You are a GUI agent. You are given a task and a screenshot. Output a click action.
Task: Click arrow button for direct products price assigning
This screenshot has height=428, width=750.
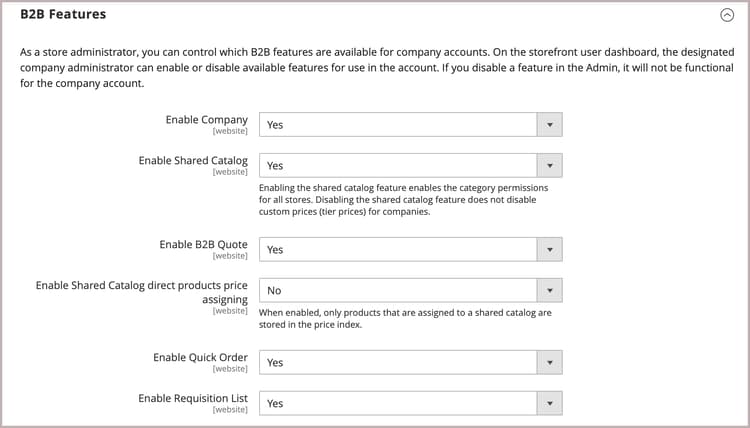click(549, 291)
